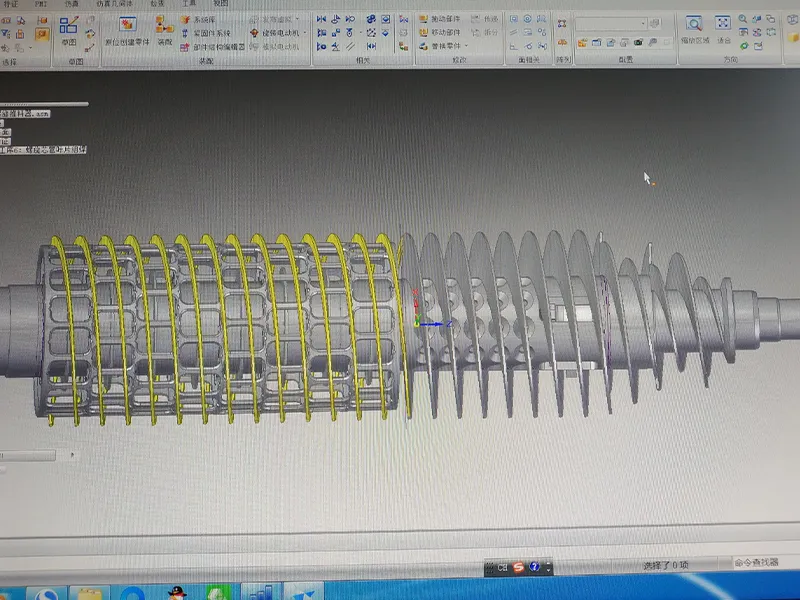Open the folder icon in Windows taskbar
The image size is (800, 600).
pos(92,594)
